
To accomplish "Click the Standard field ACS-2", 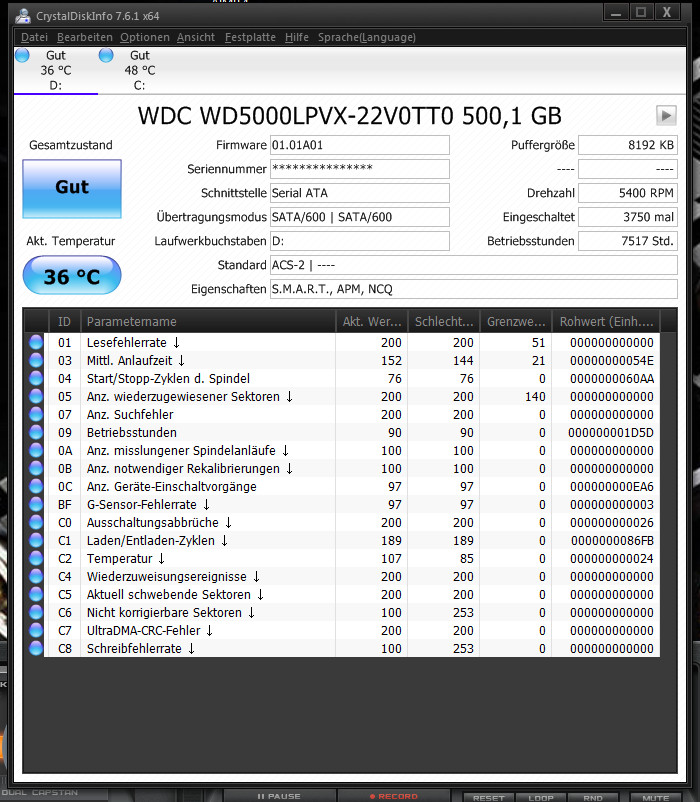I will pos(473,265).
